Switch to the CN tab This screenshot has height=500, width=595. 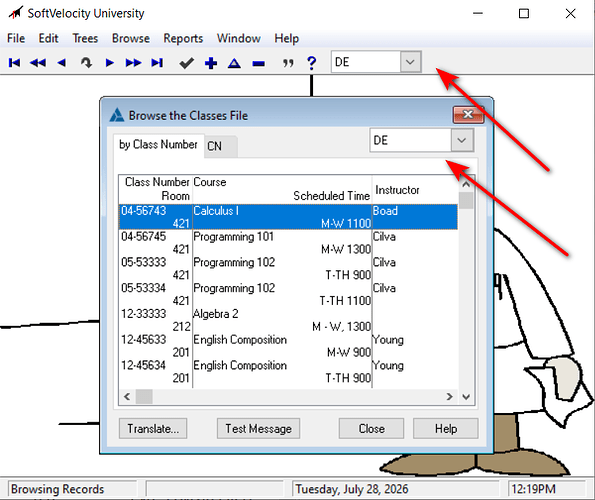click(x=215, y=146)
